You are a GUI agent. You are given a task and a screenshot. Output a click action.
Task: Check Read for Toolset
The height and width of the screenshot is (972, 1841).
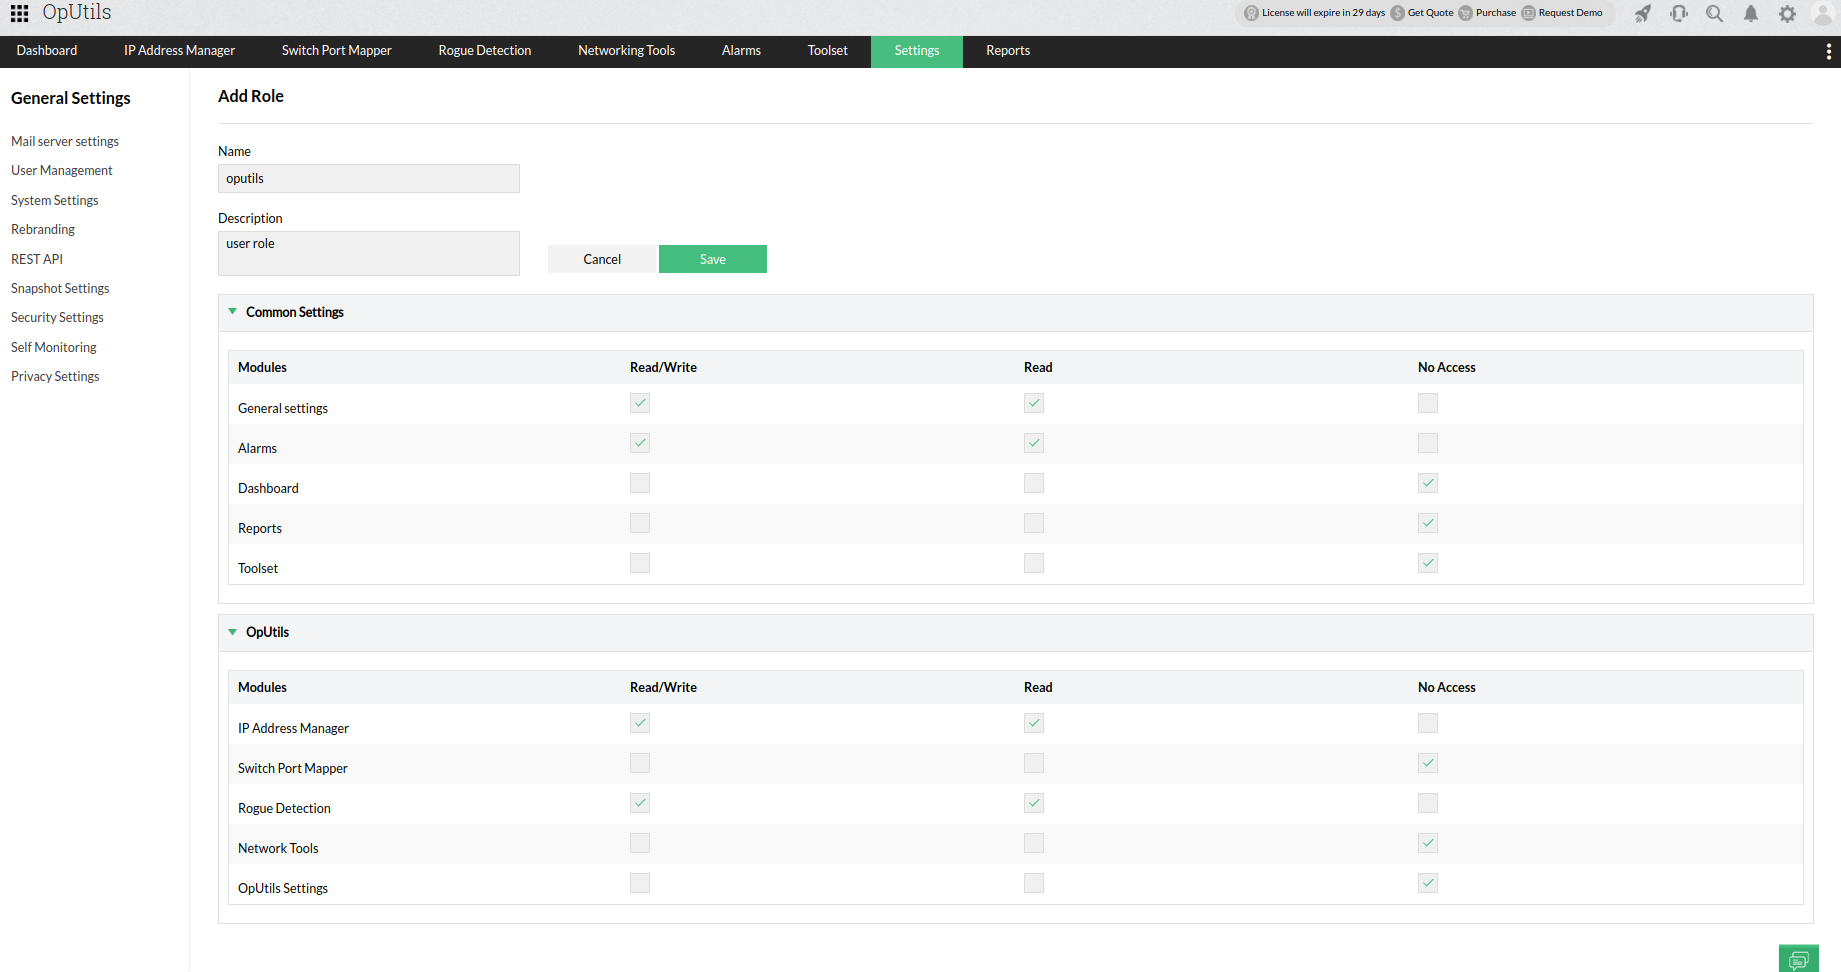click(1034, 563)
